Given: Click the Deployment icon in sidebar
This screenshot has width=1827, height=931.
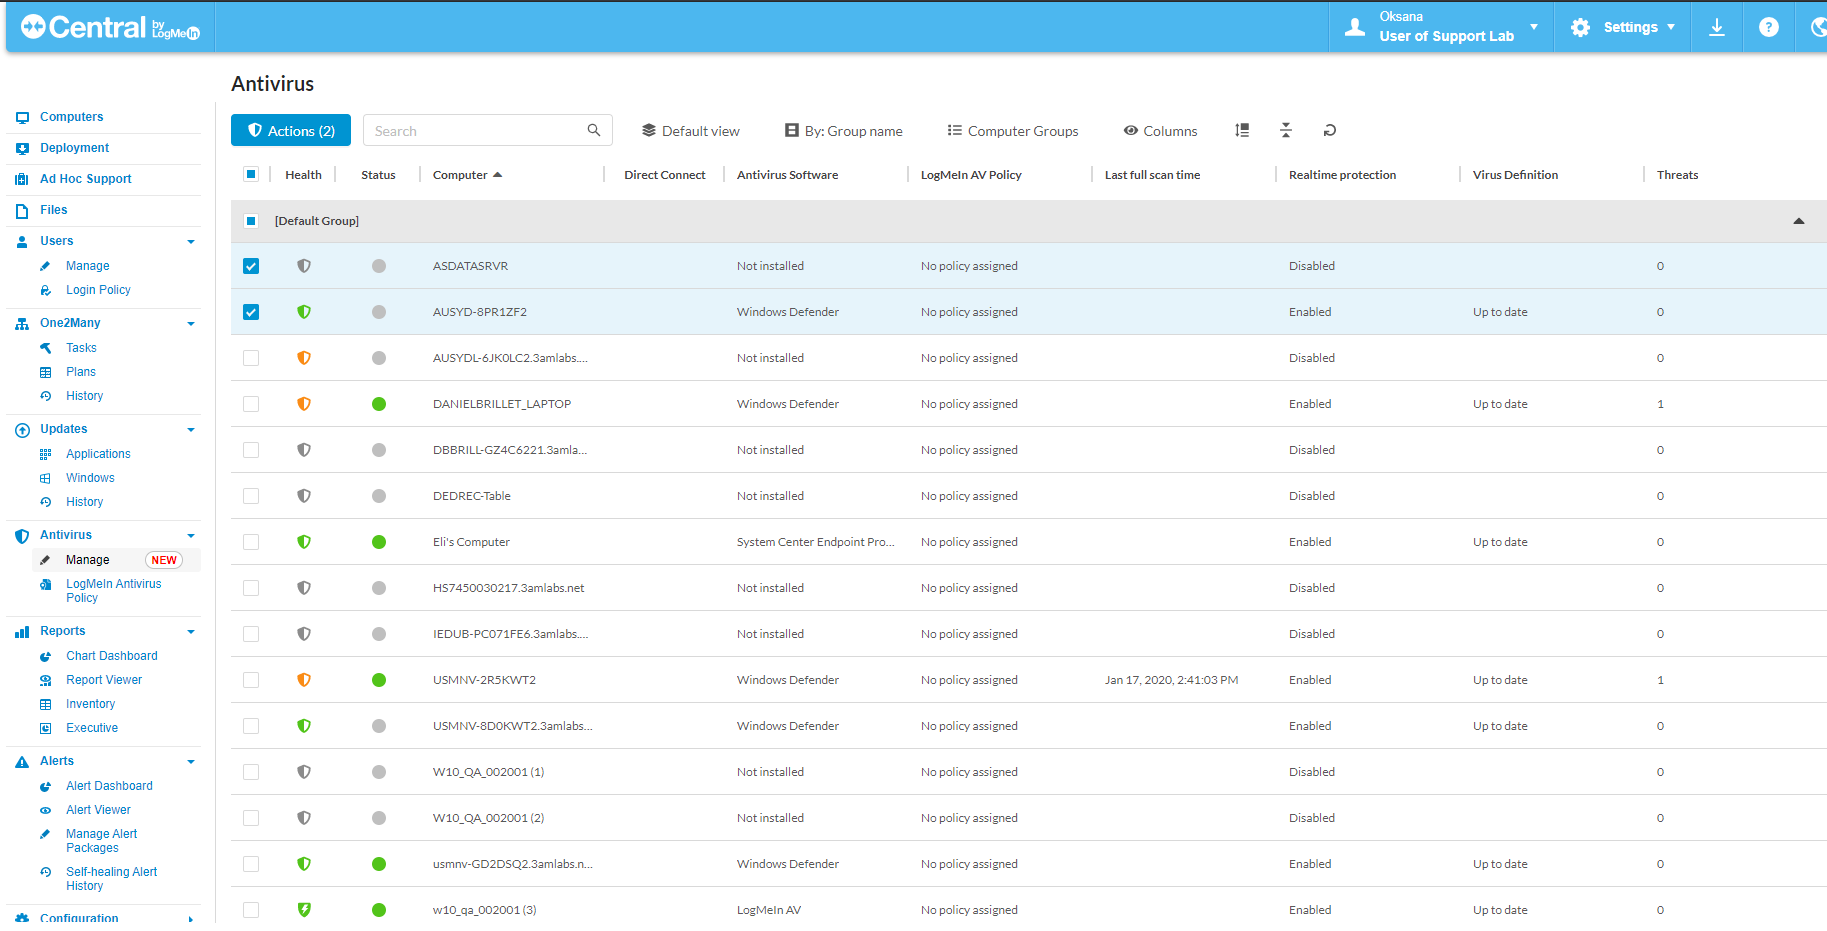Looking at the screenshot, I should coord(22,149).
